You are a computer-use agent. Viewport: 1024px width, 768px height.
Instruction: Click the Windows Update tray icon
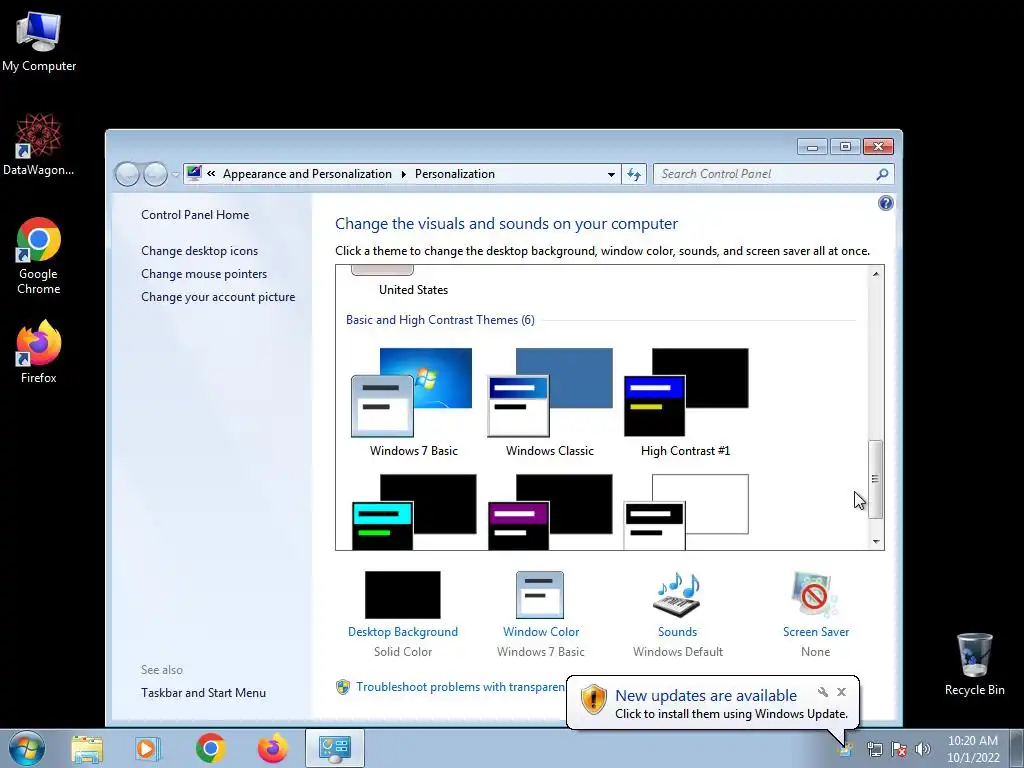click(x=846, y=749)
